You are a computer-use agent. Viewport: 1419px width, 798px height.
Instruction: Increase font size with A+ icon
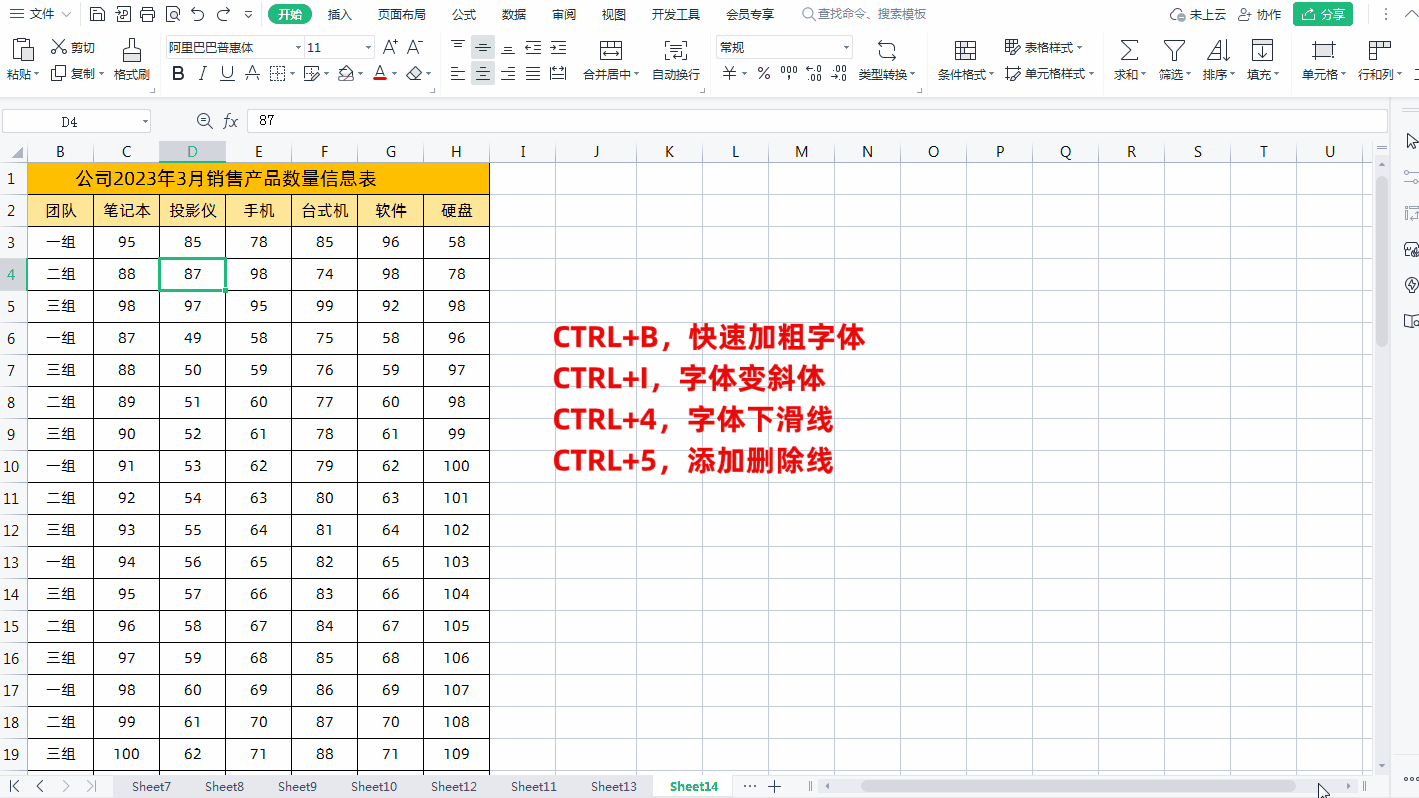click(x=390, y=47)
